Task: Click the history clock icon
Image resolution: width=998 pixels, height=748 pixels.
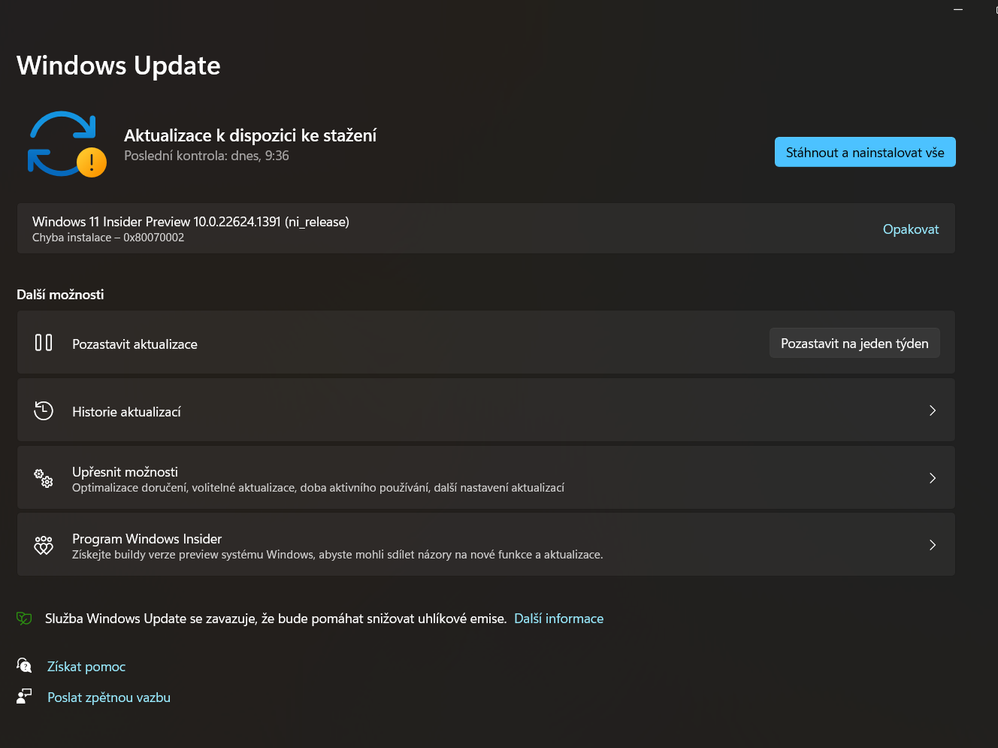Action: click(x=43, y=411)
